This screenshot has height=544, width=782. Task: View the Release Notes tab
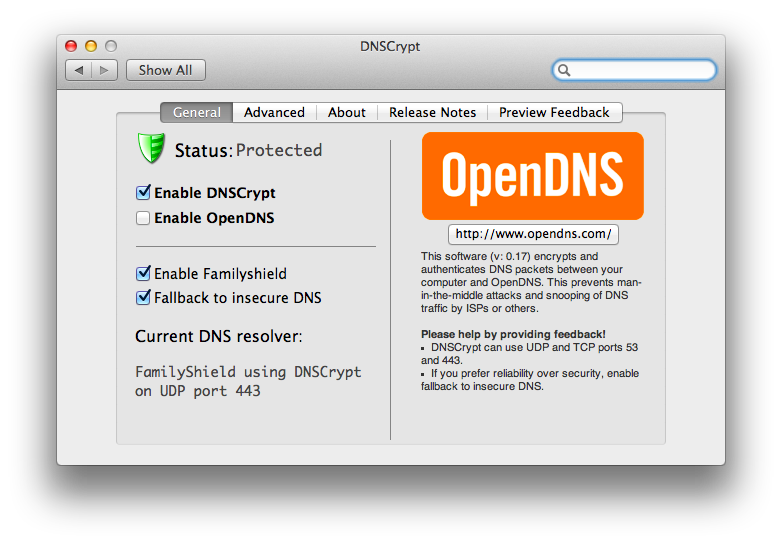point(432,112)
